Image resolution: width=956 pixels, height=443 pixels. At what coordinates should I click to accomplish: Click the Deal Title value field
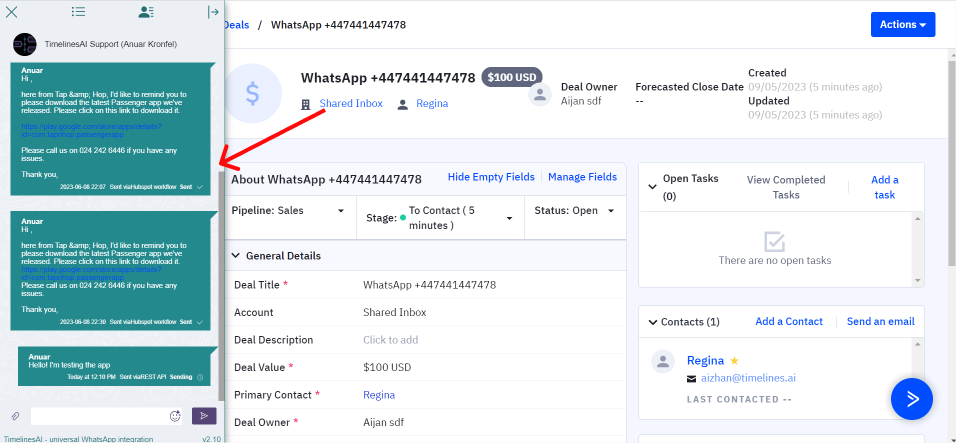pos(429,285)
